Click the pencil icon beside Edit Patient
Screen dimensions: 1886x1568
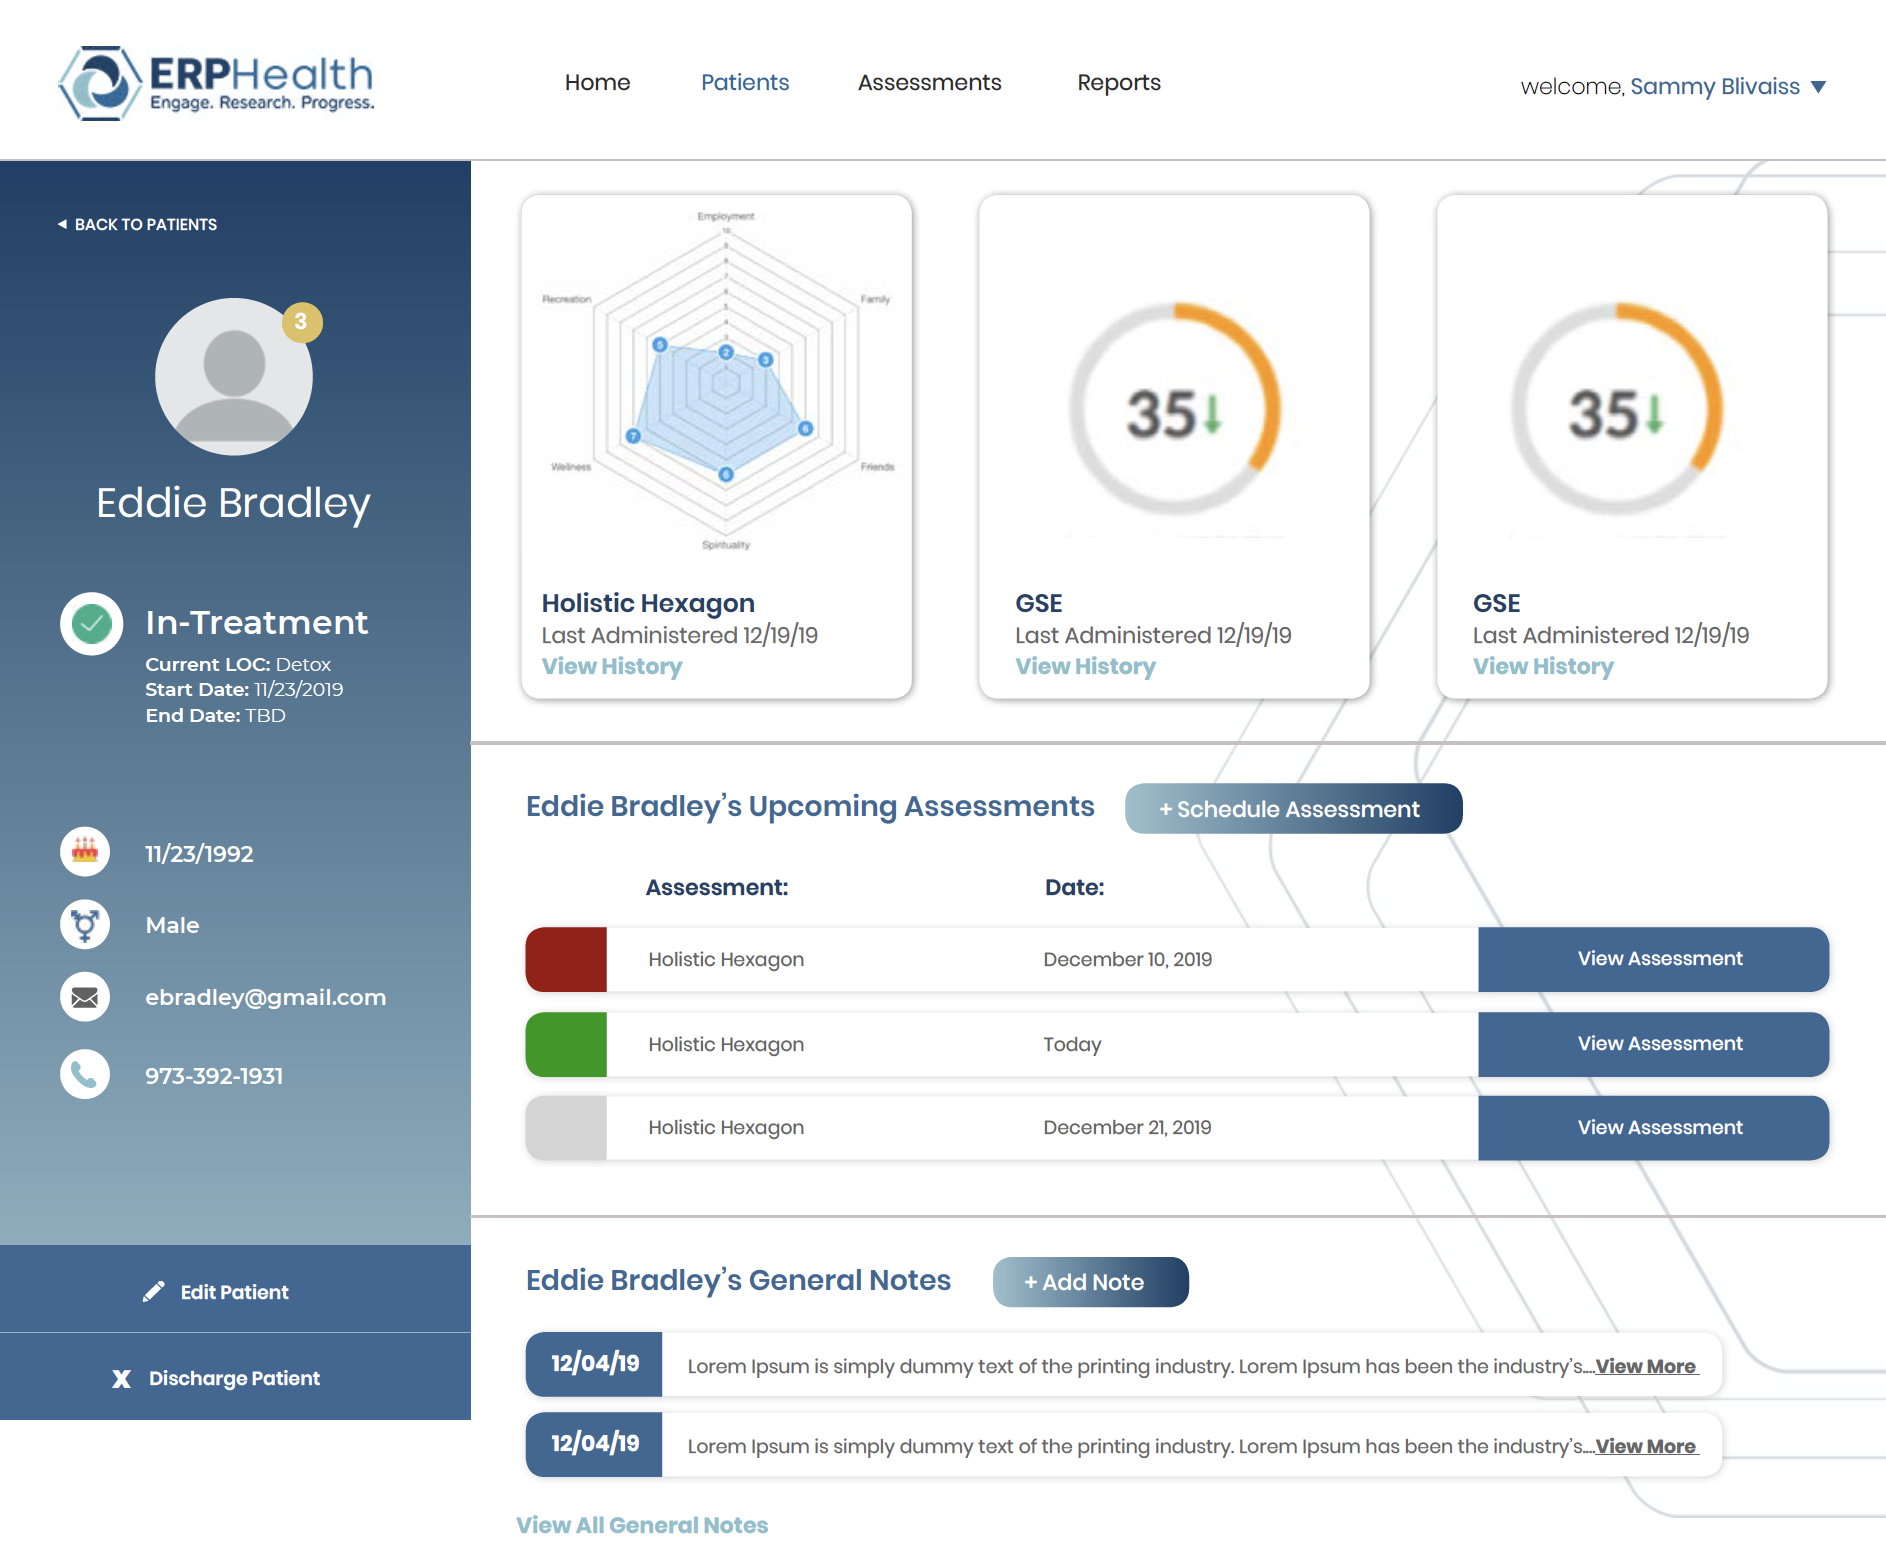click(153, 1292)
